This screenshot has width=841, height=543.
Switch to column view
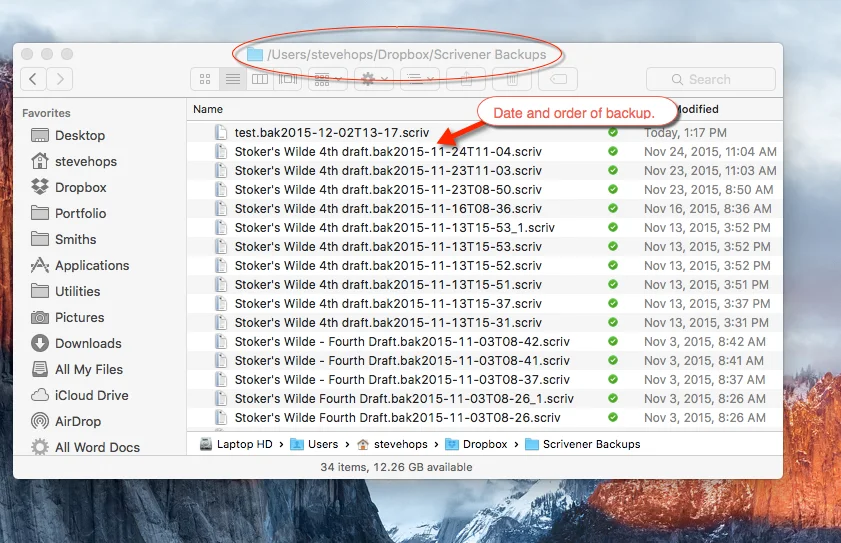260,79
